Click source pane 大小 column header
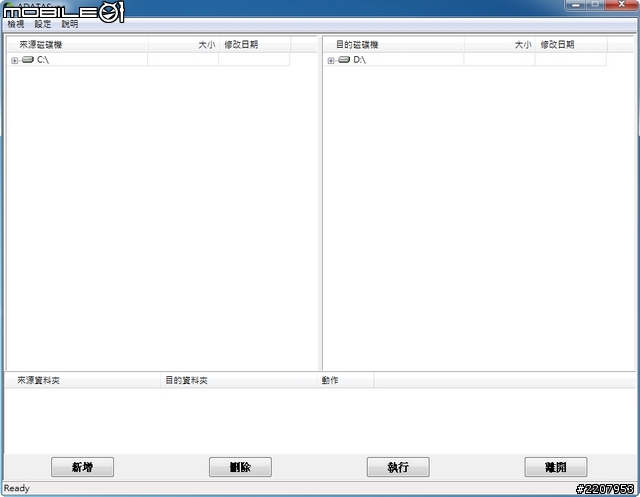Viewport: 640px width, 497px height. [184, 44]
